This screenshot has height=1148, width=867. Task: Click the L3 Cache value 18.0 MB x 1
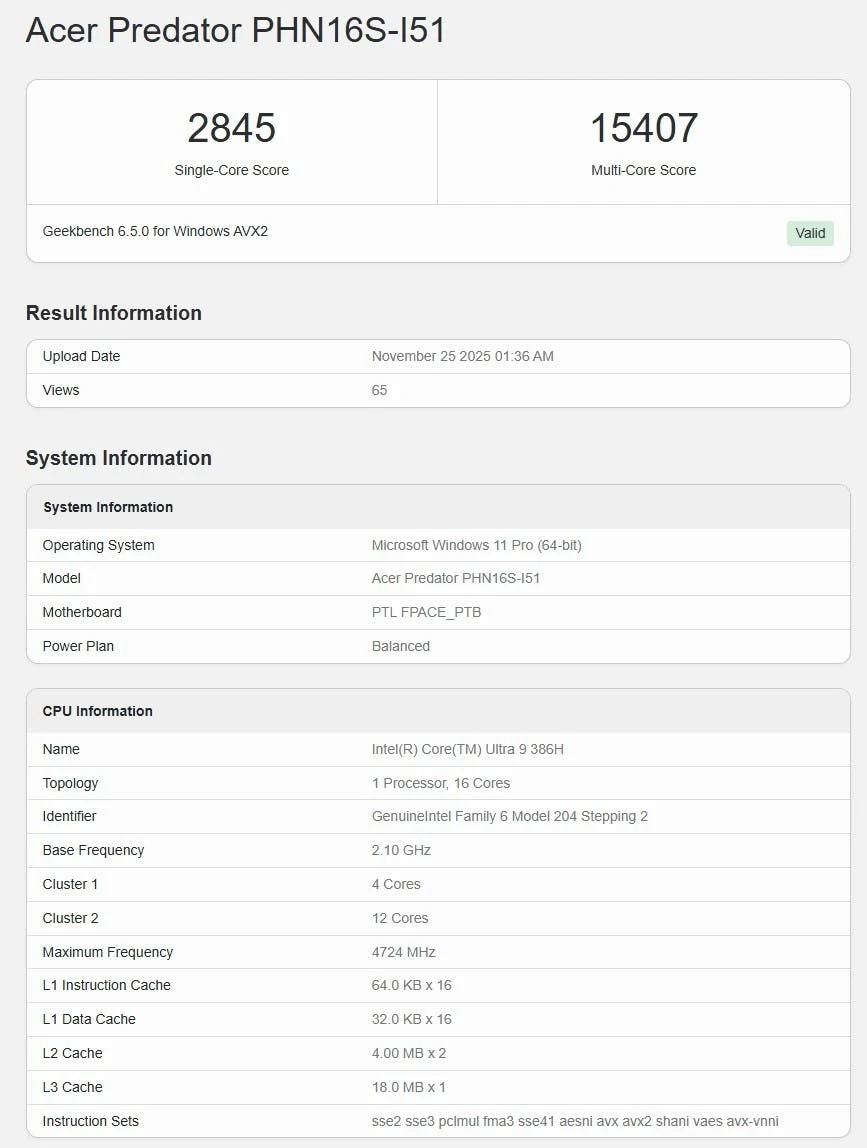(408, 1087)
